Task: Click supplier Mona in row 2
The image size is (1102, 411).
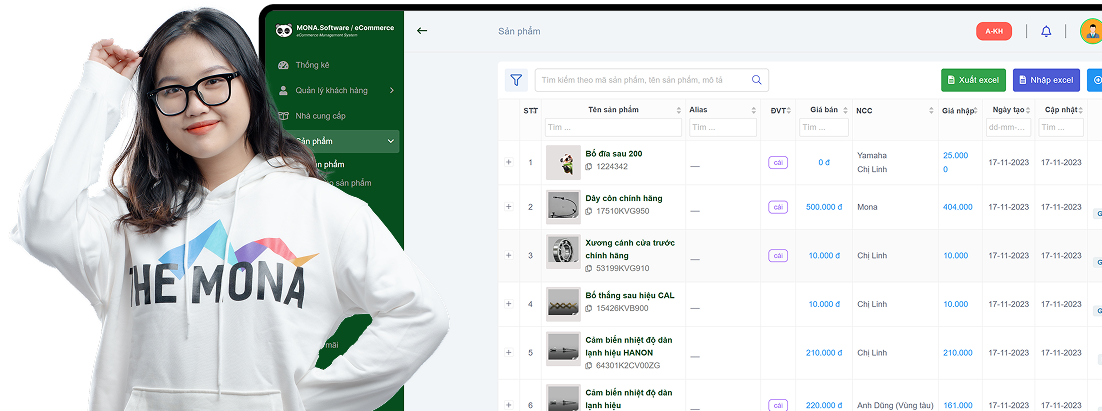Action: tap(867, 207)
